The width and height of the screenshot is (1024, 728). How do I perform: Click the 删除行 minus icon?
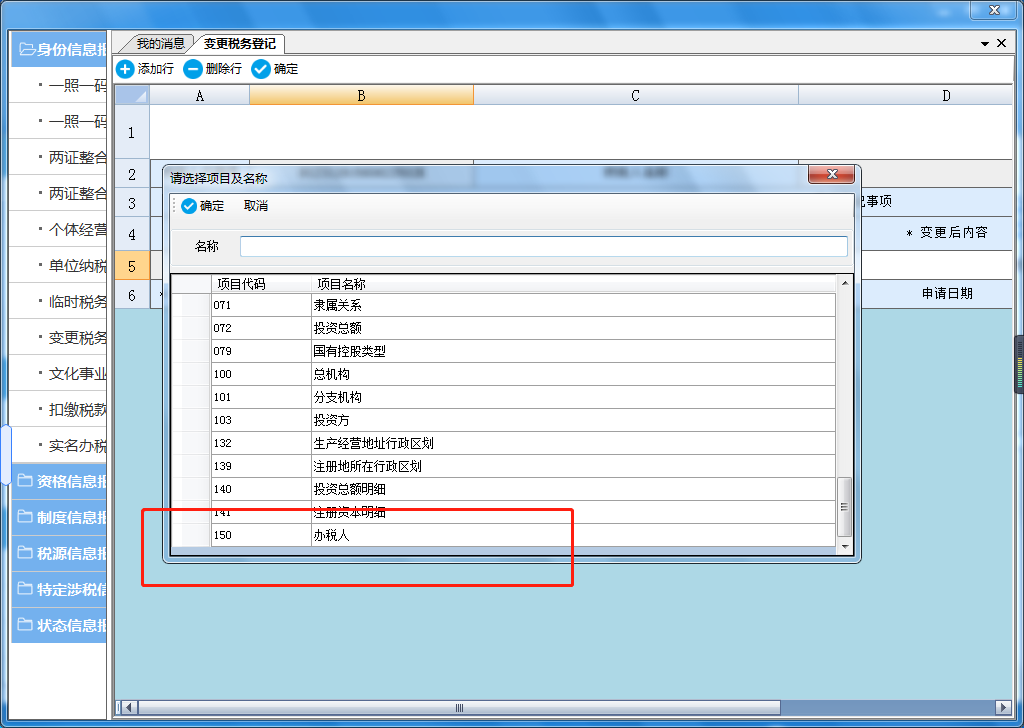[193, 69]
